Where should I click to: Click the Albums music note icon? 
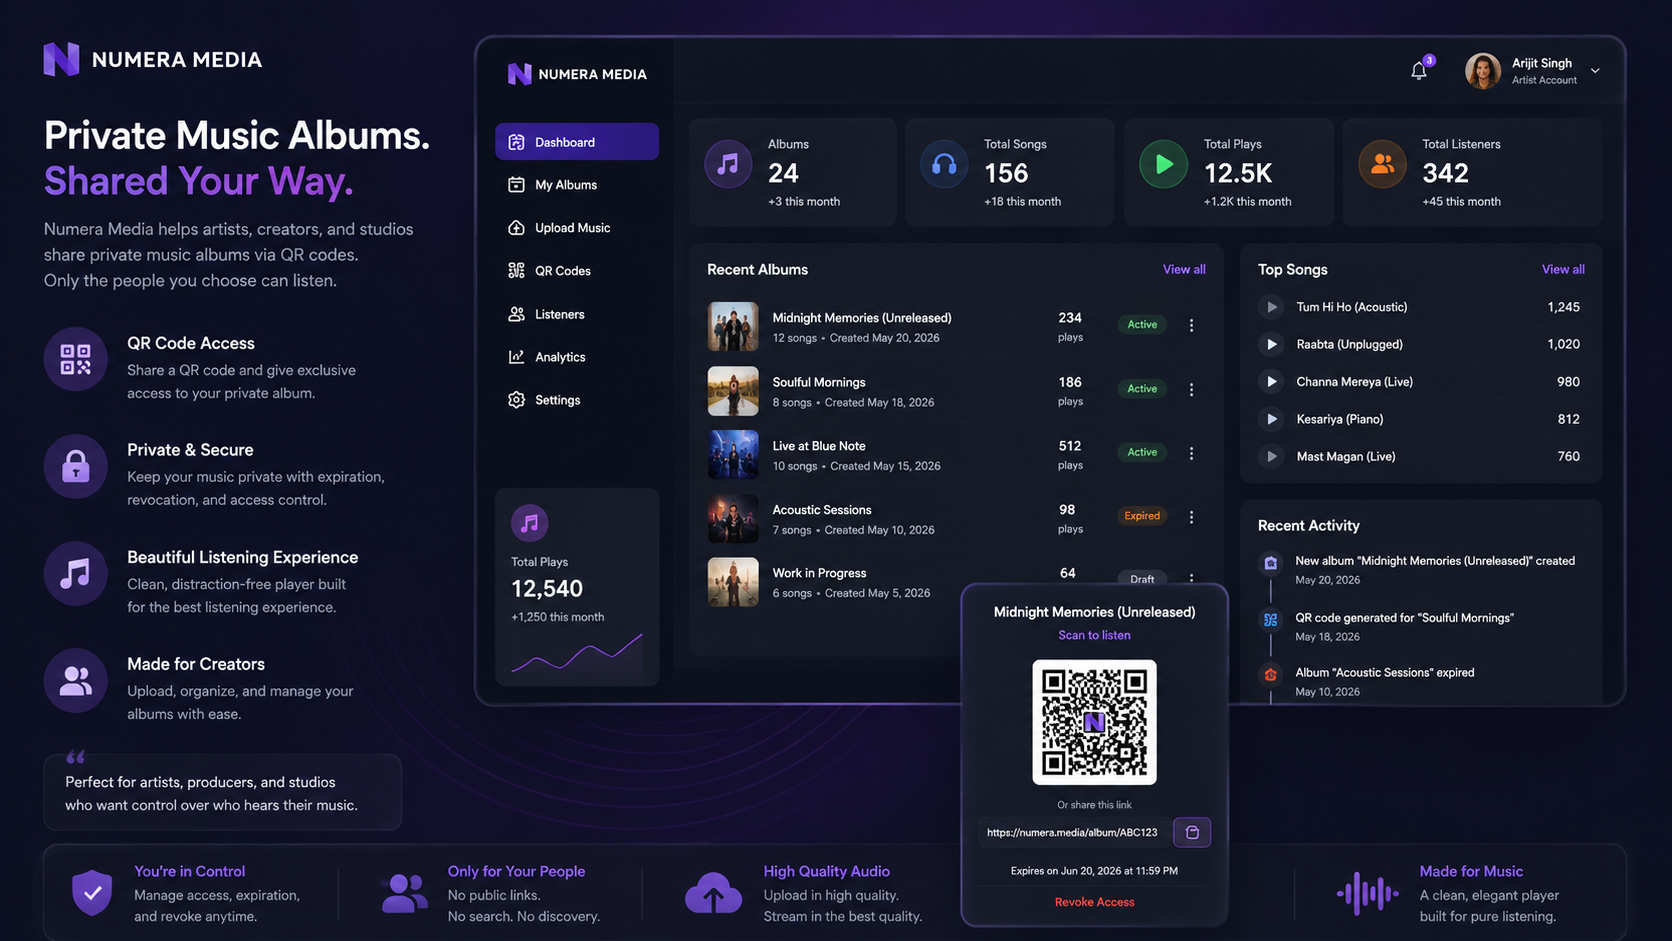tap(728, 164)
